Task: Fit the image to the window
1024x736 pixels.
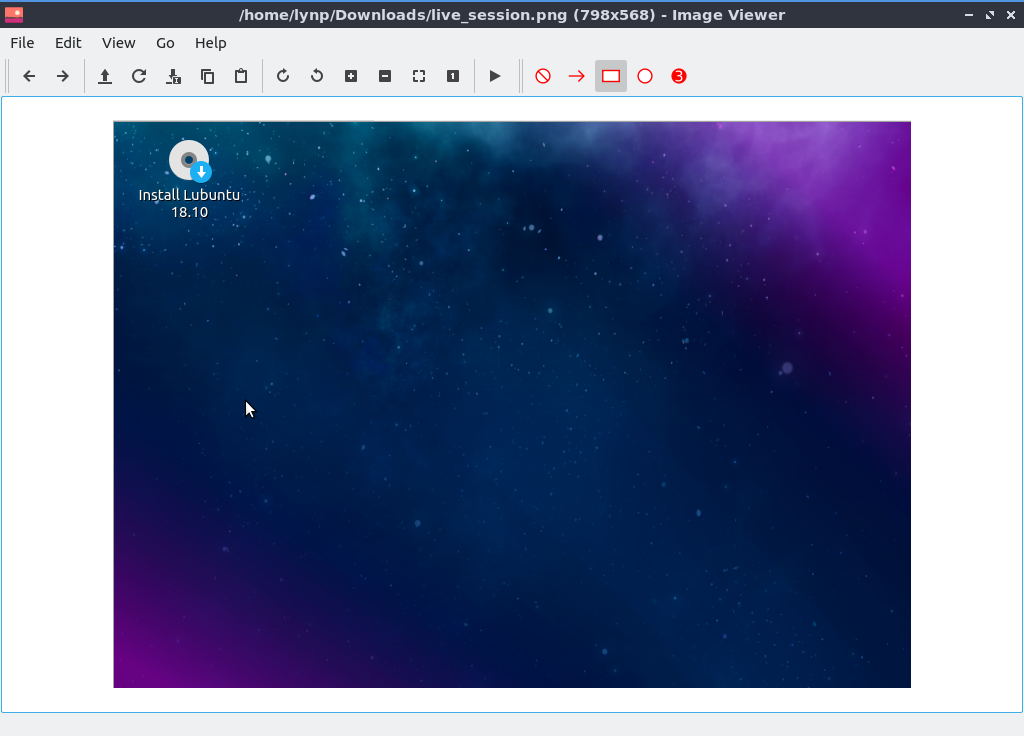Action: [x=419, y=76]
